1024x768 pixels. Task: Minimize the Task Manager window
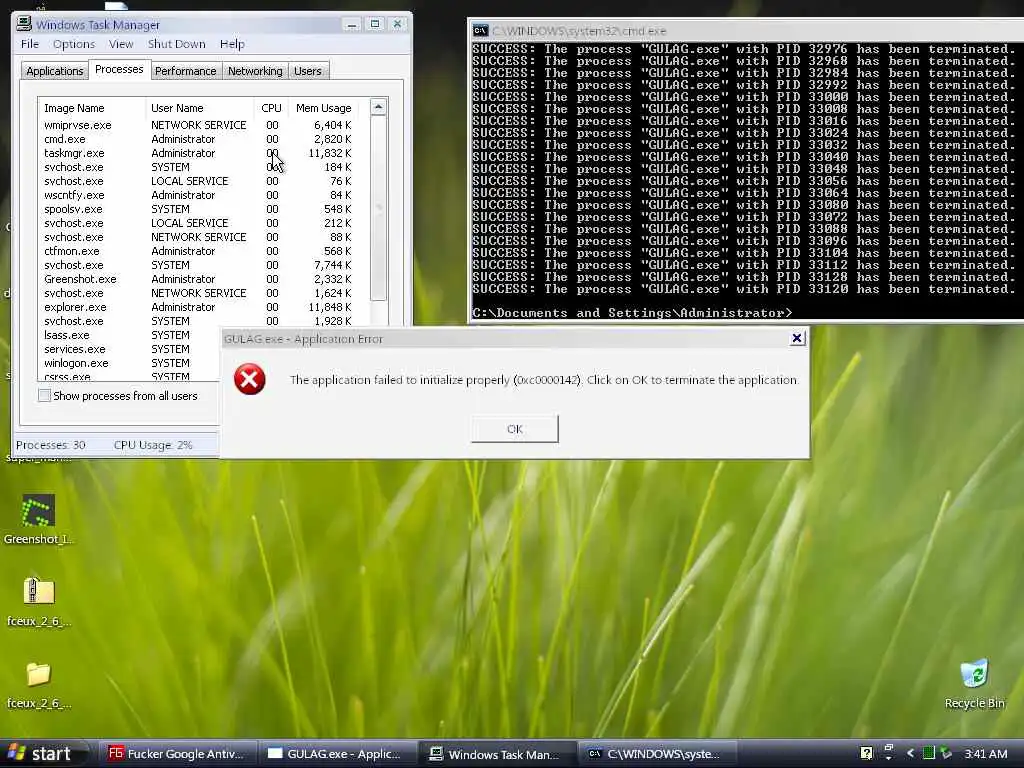(x=352, y=24)
